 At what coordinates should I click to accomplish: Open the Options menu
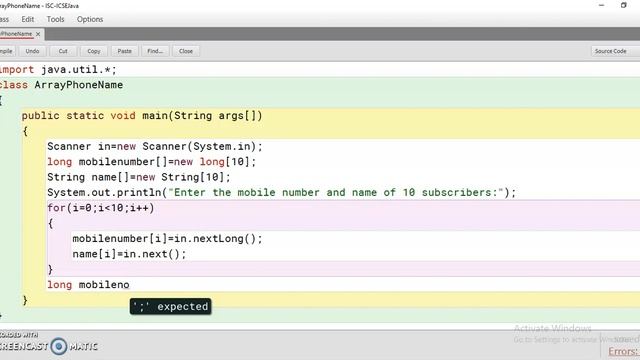coord(90,19)
